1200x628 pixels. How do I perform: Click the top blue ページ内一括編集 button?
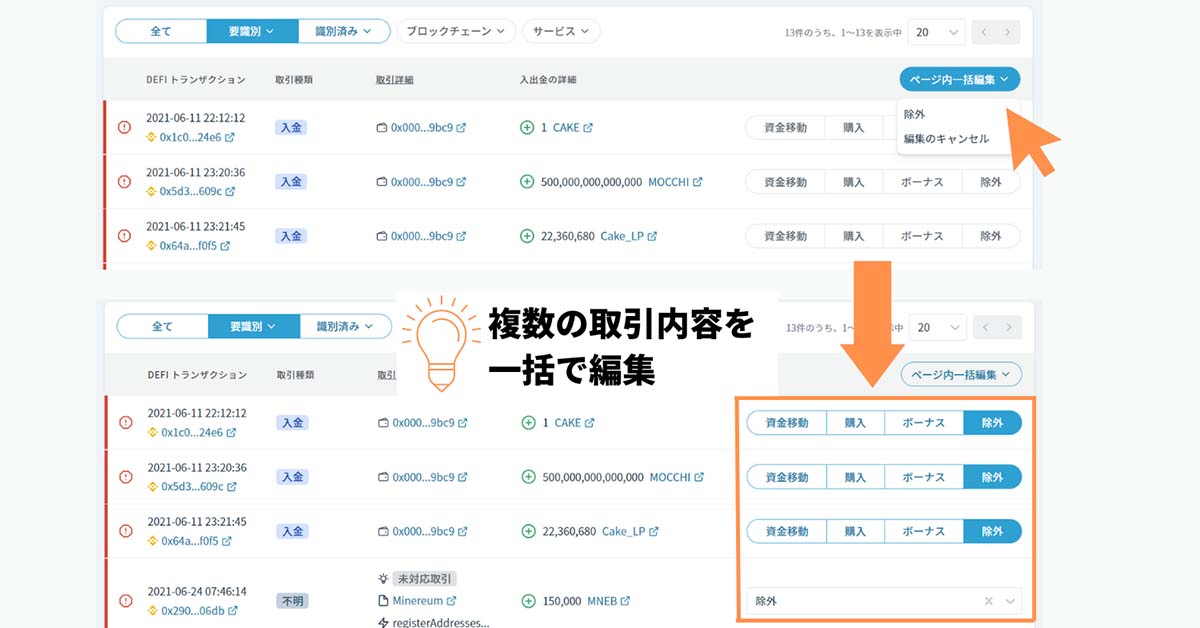pos(959,79)
